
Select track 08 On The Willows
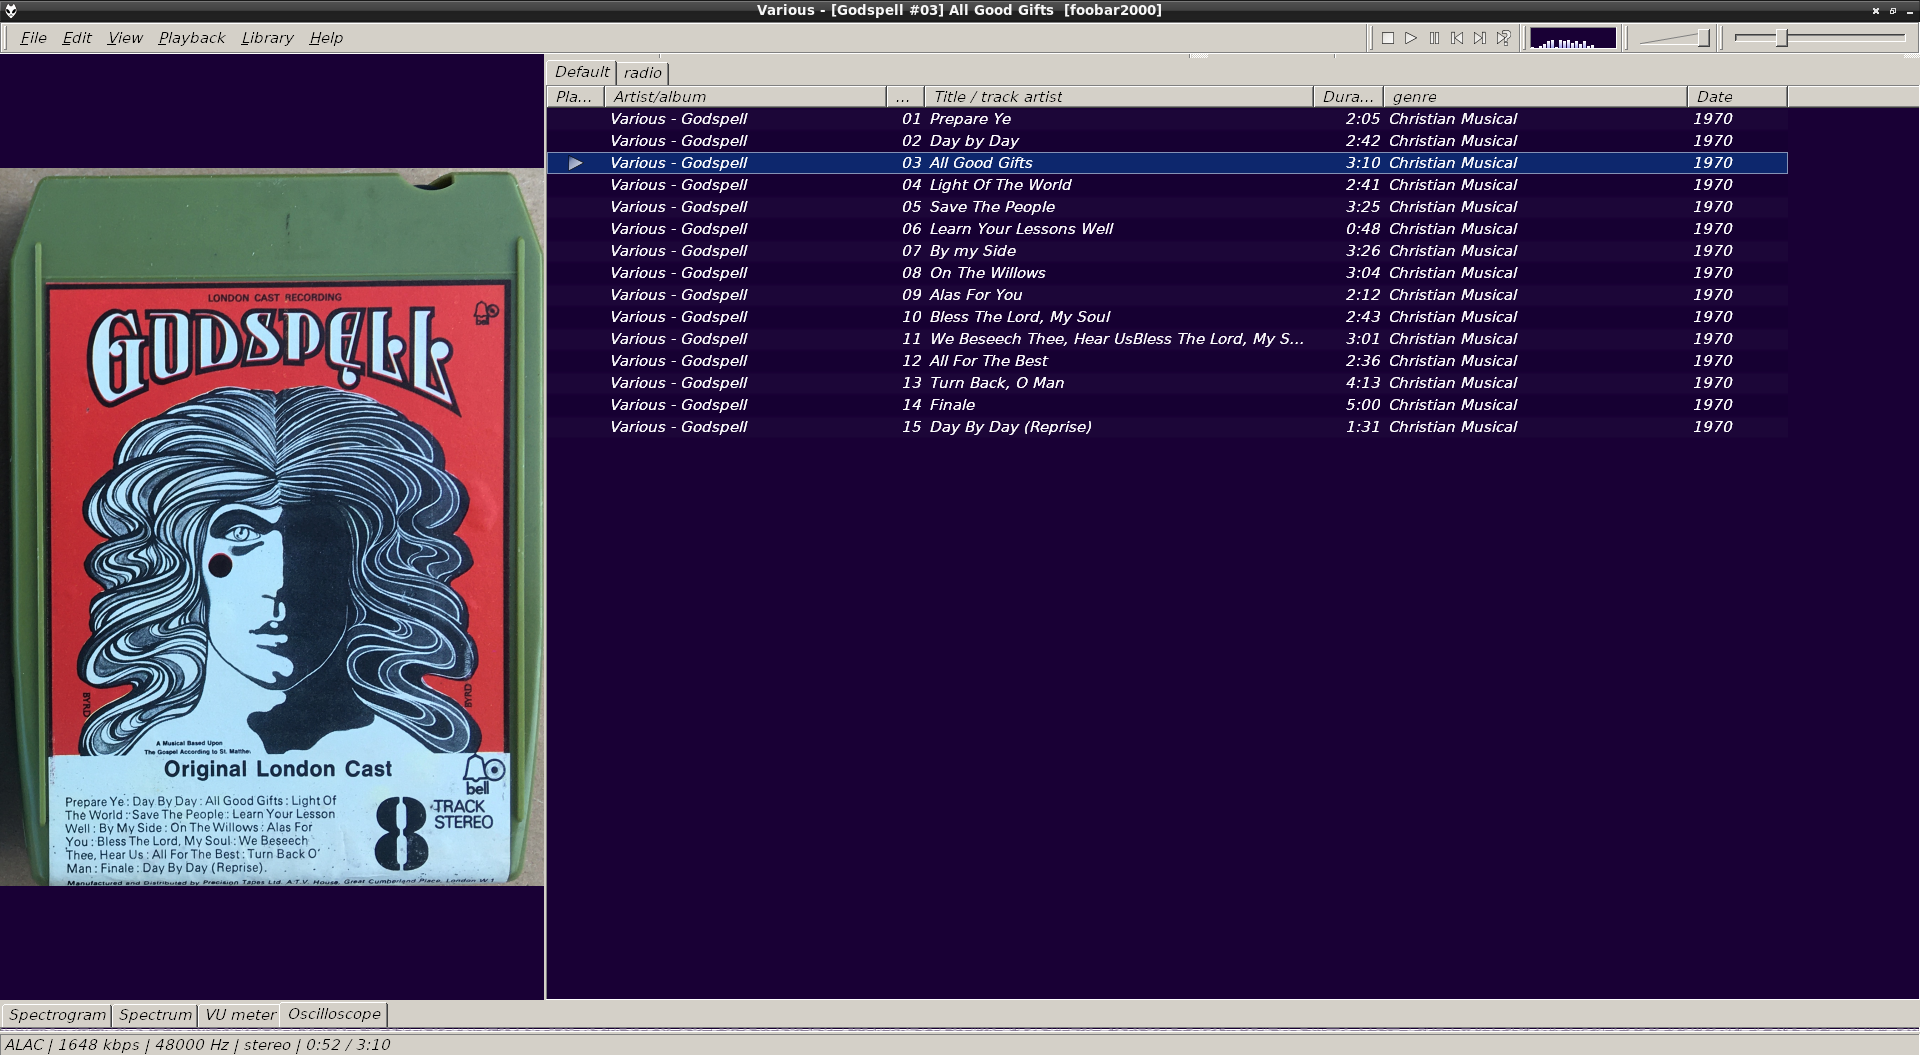point(1167,273)
